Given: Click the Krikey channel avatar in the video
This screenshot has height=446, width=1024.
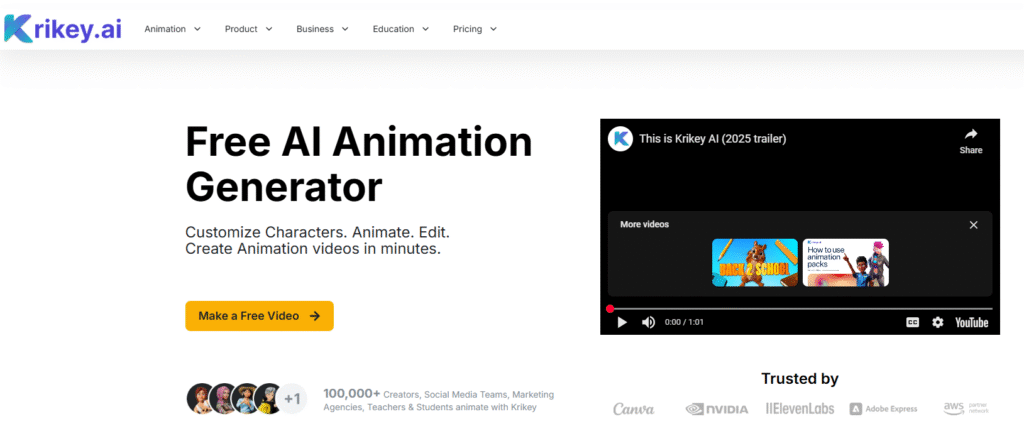Looking at the screenshot, I should [x=620, y=138].
